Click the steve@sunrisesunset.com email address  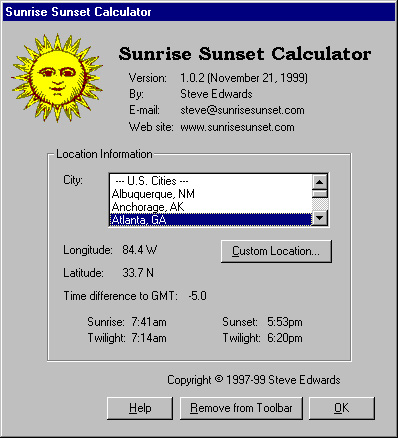click(242, 110)
